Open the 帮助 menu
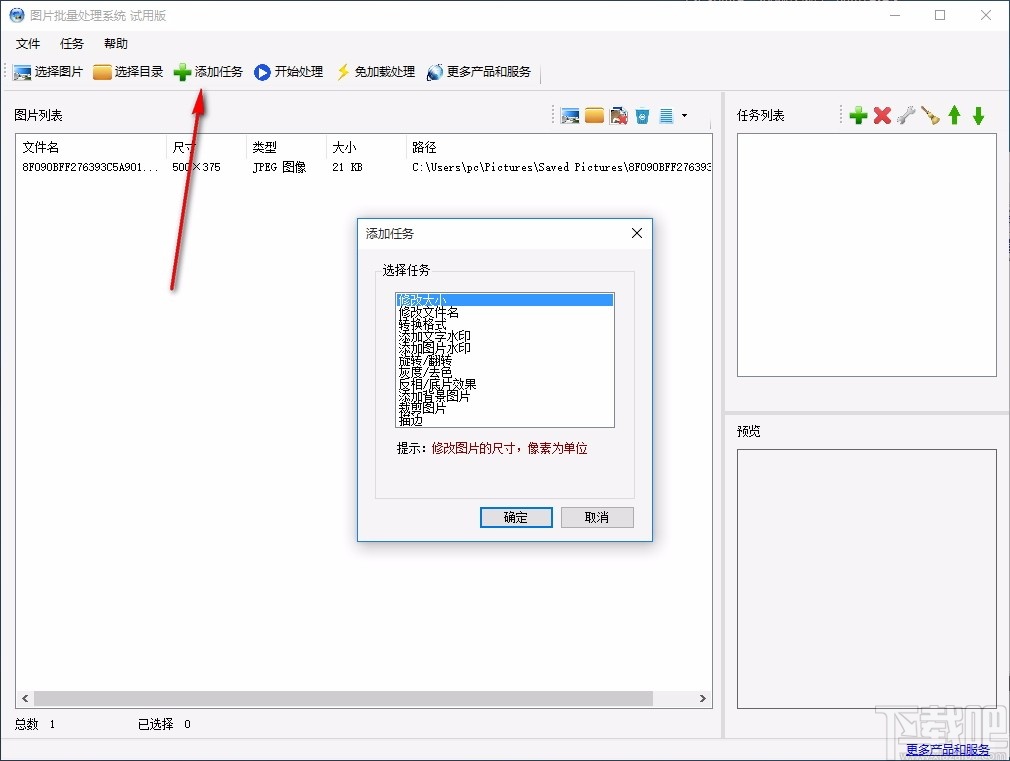This screenshot has height=761, width=1010. coord(114,44)
